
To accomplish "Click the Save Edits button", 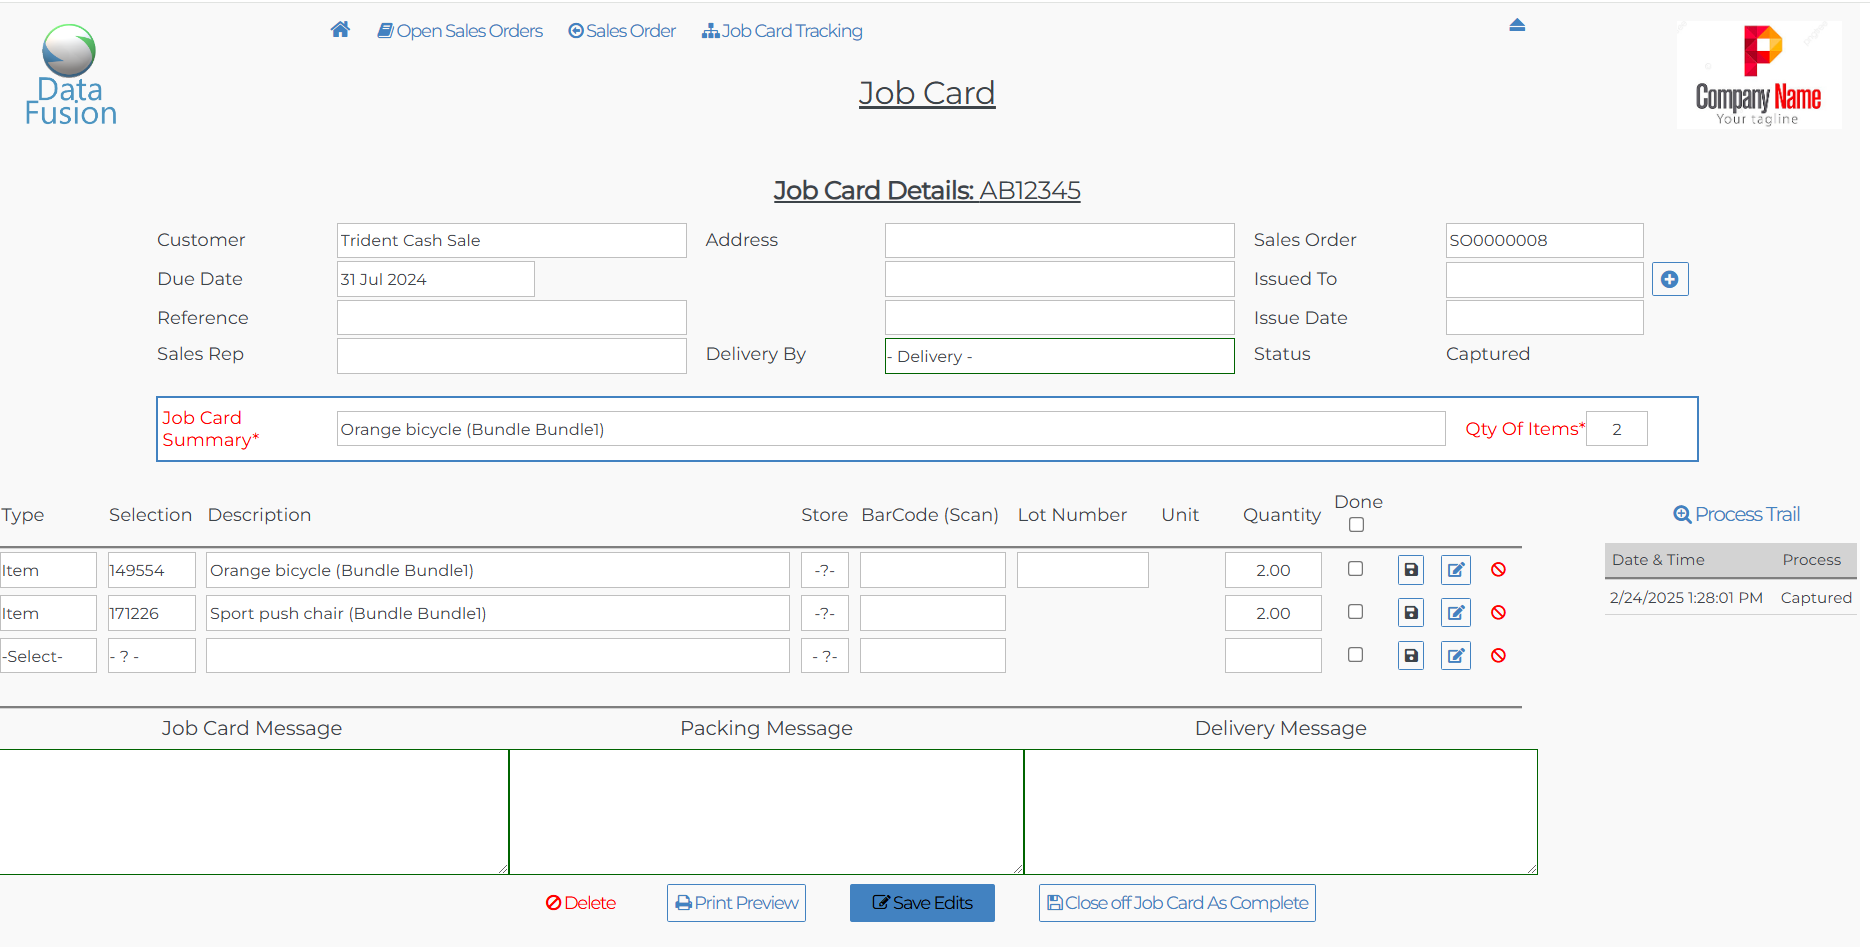I will 922,903.
